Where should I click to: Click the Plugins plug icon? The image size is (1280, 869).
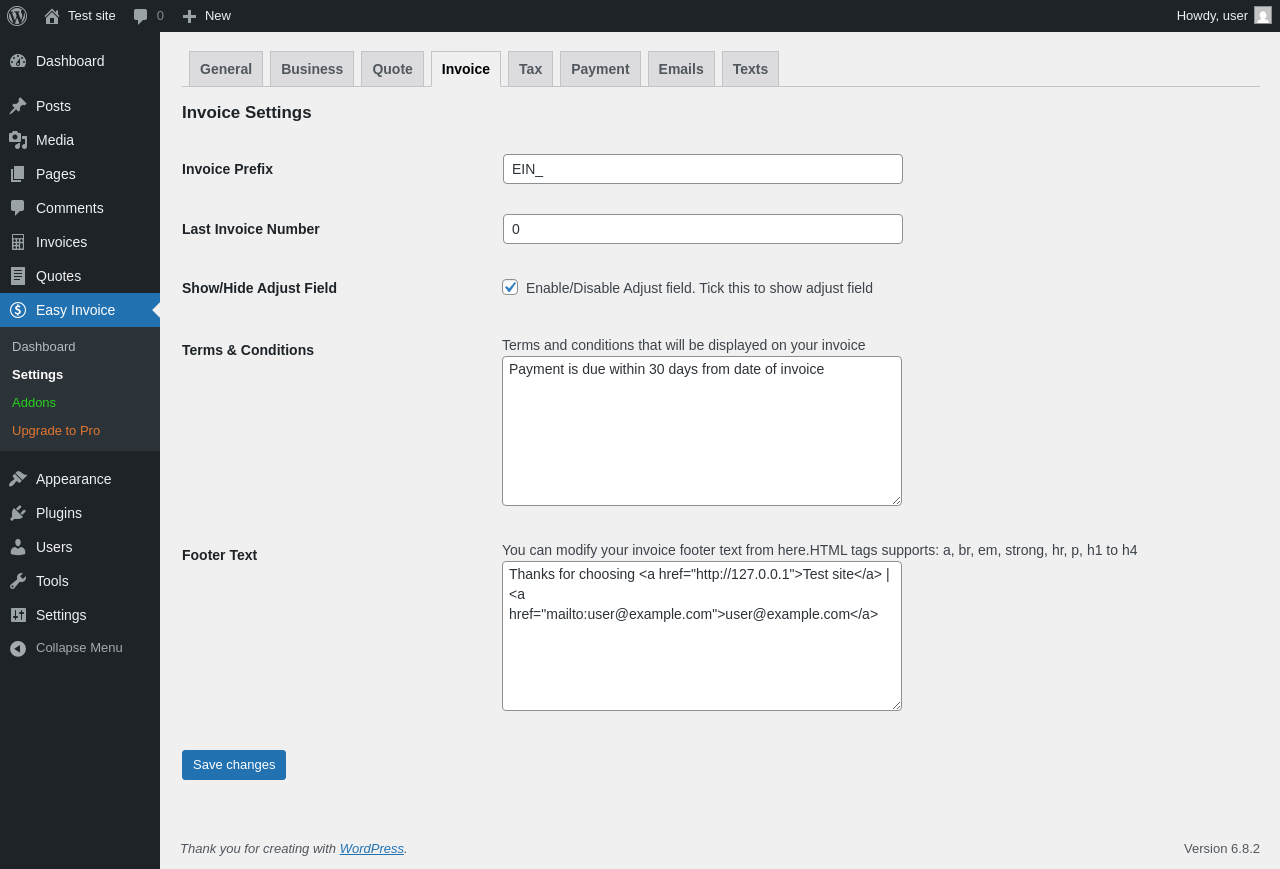[18, 513]
